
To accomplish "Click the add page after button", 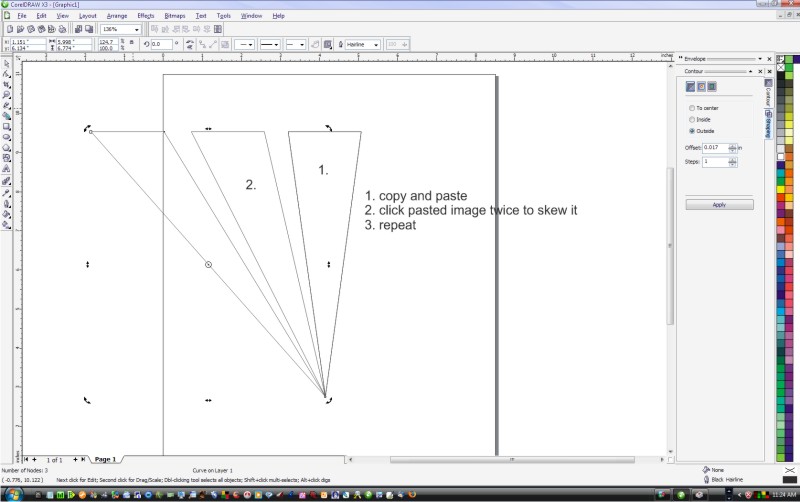I will point(75,459).
